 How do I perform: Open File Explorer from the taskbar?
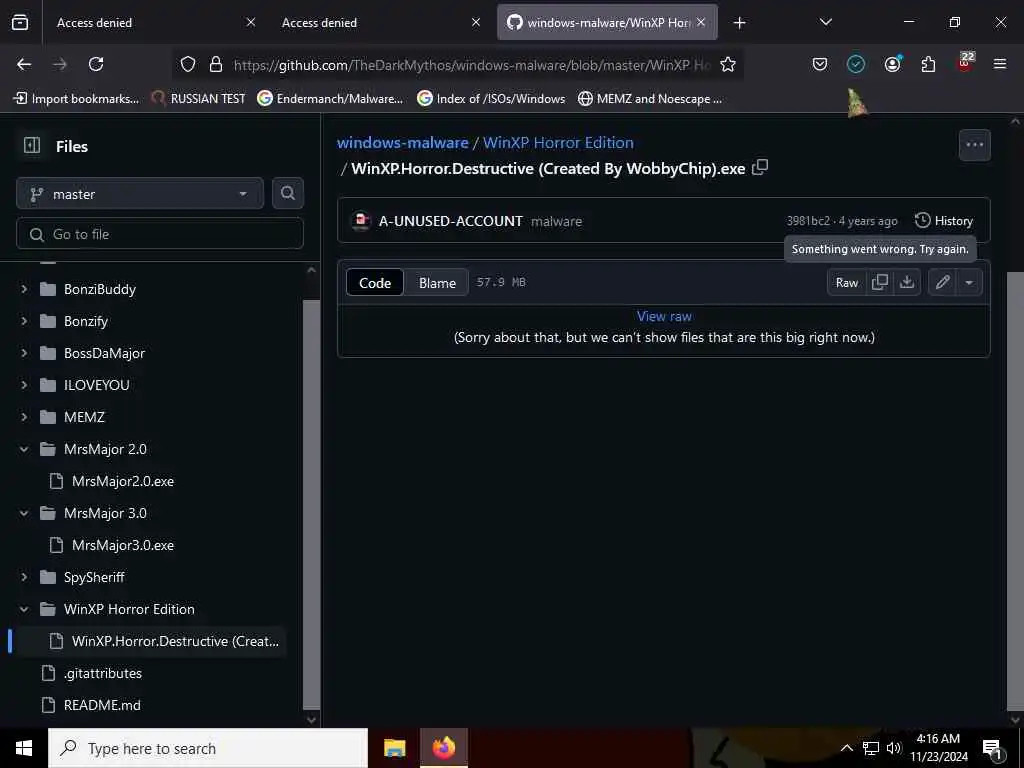(394, 748)
